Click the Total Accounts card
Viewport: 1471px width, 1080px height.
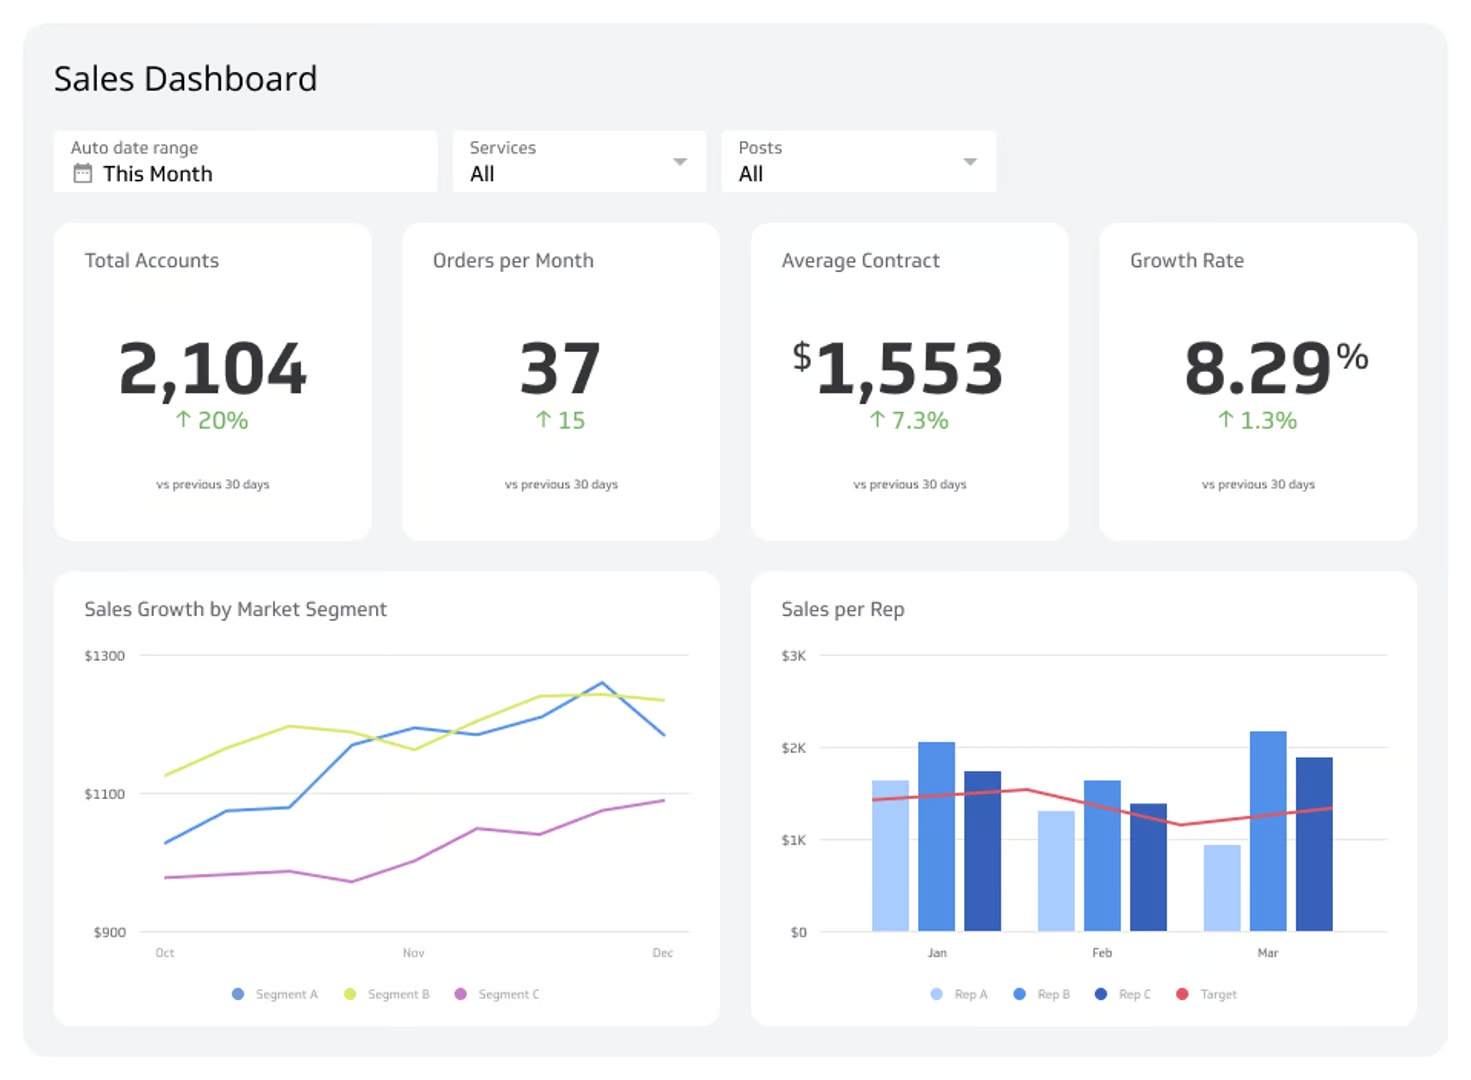click(x=213, y=382)
